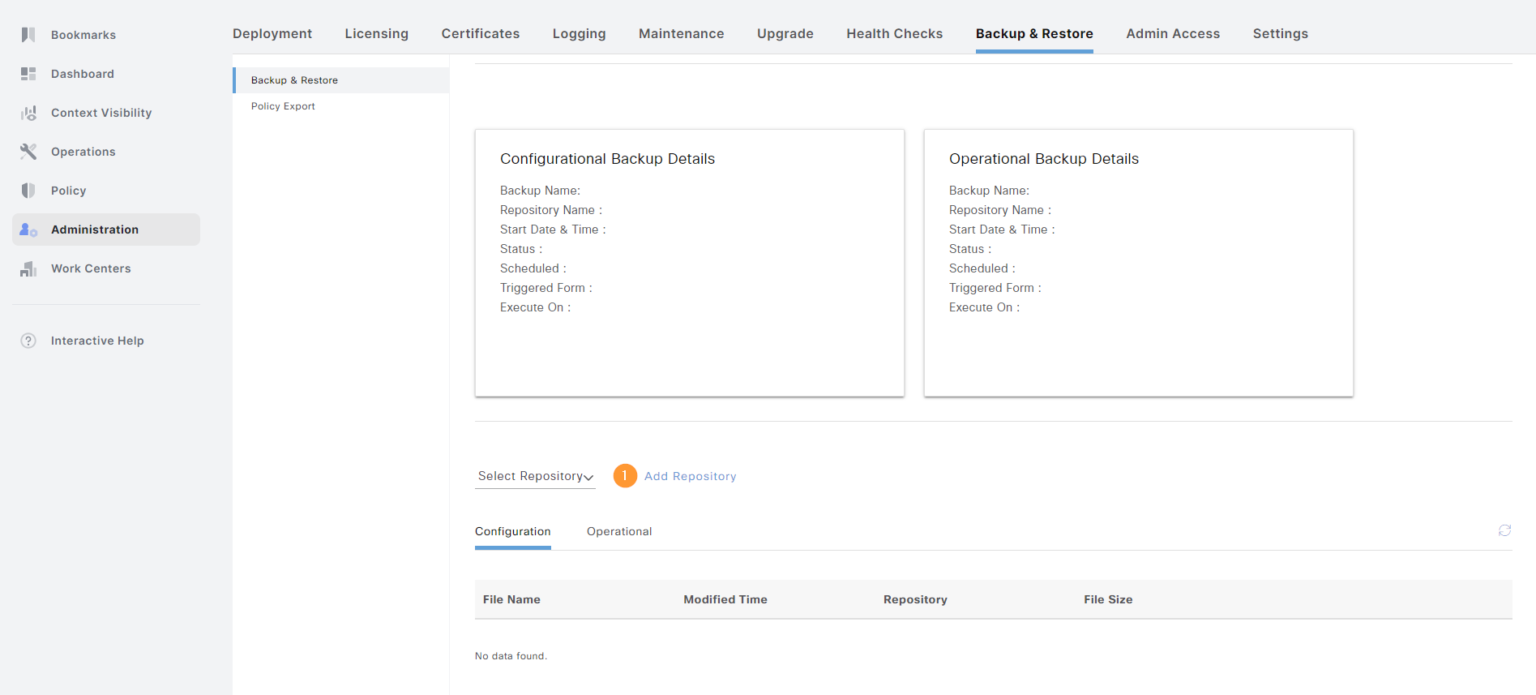Open Work Centers via sidebar icon
Viewport: 1536px width, 695px height.
(27, 268)
